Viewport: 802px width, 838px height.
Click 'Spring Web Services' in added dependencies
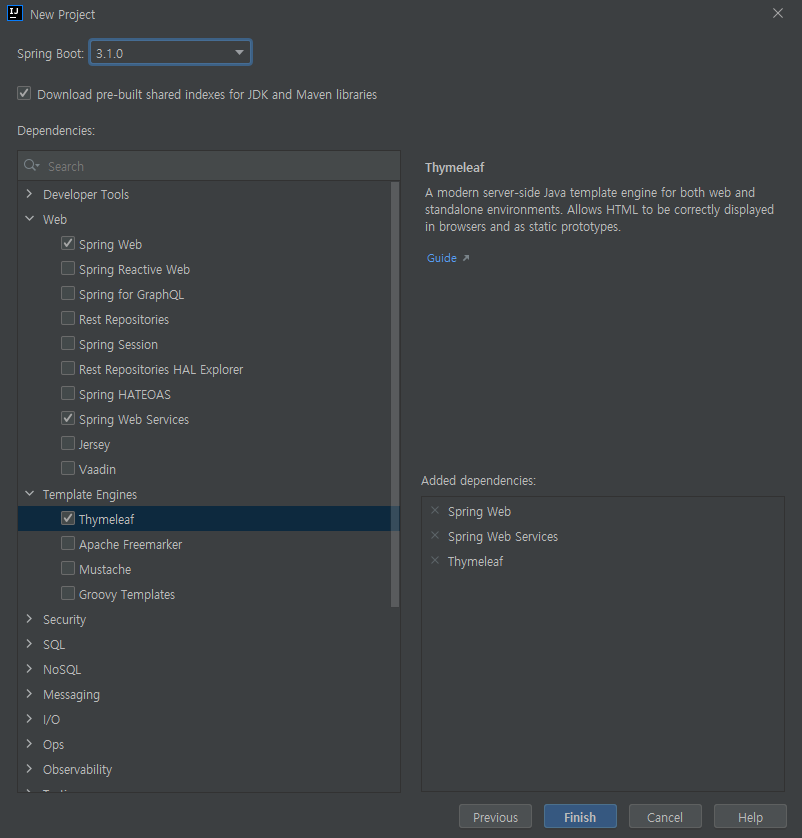click(x=503, y=537)
